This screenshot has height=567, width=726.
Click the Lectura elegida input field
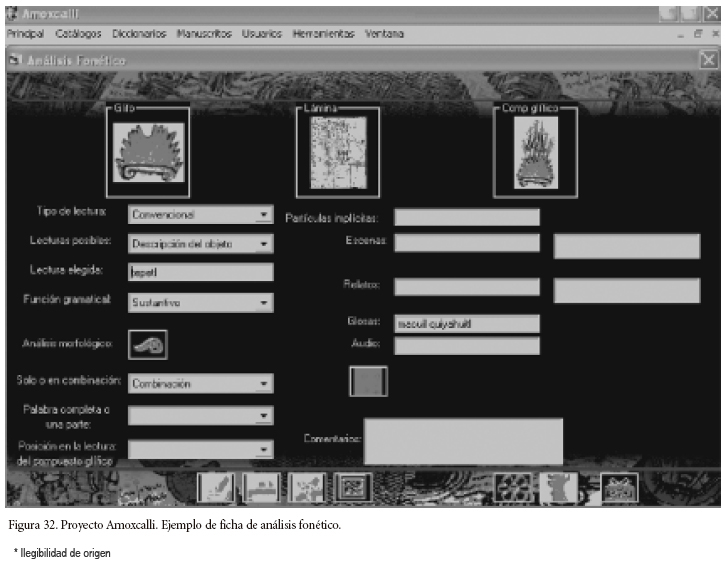(x=200, y=272)
